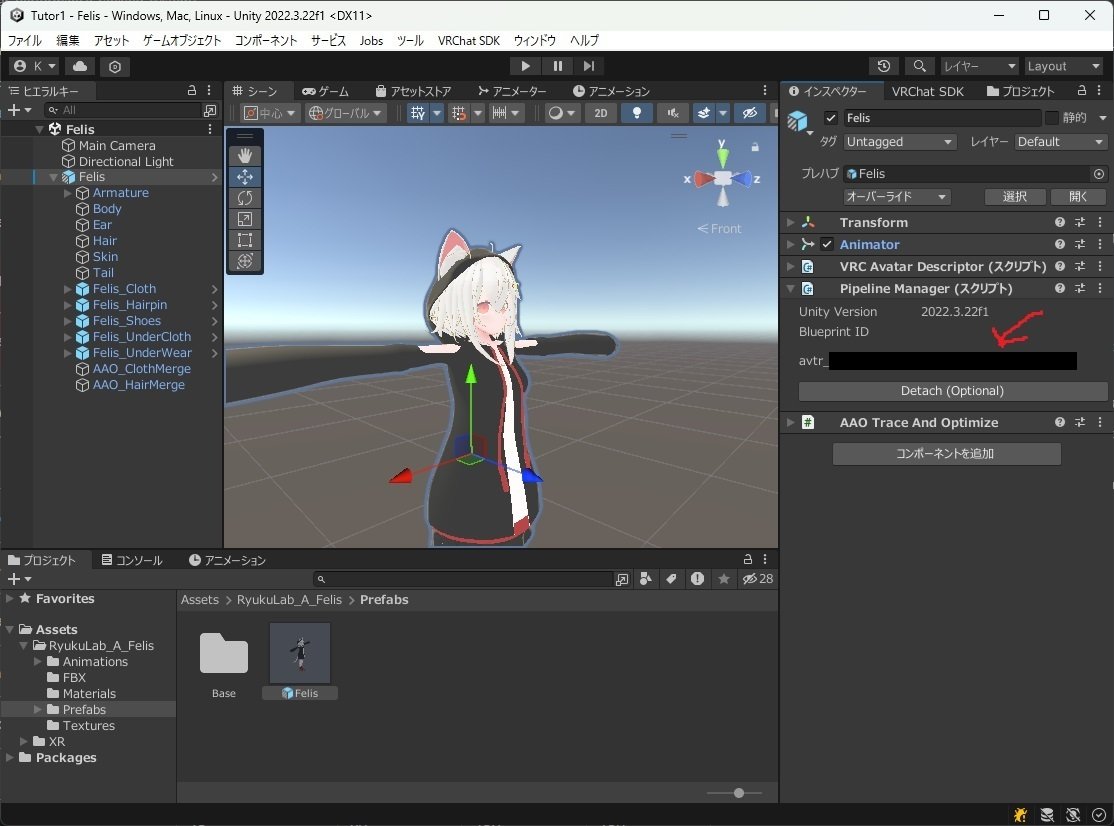The width and height of the screenshot is (1114, 826).
Task: Toggle scene visibility hidden-objects icon
Action: point(750,113)
